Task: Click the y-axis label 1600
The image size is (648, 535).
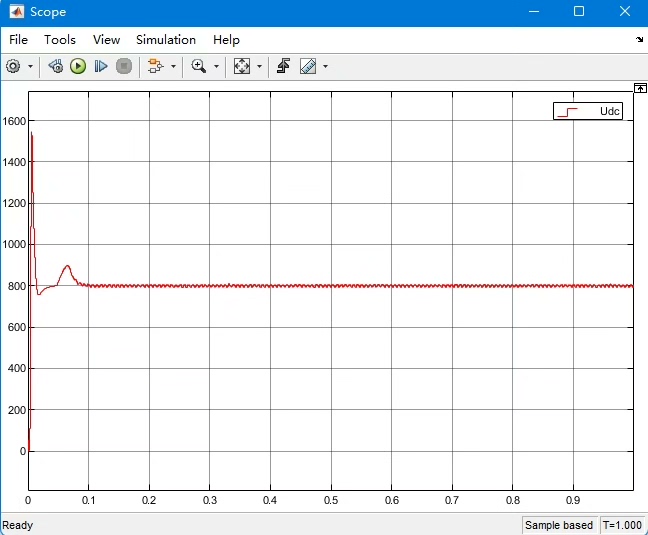Action: point(14,121)
